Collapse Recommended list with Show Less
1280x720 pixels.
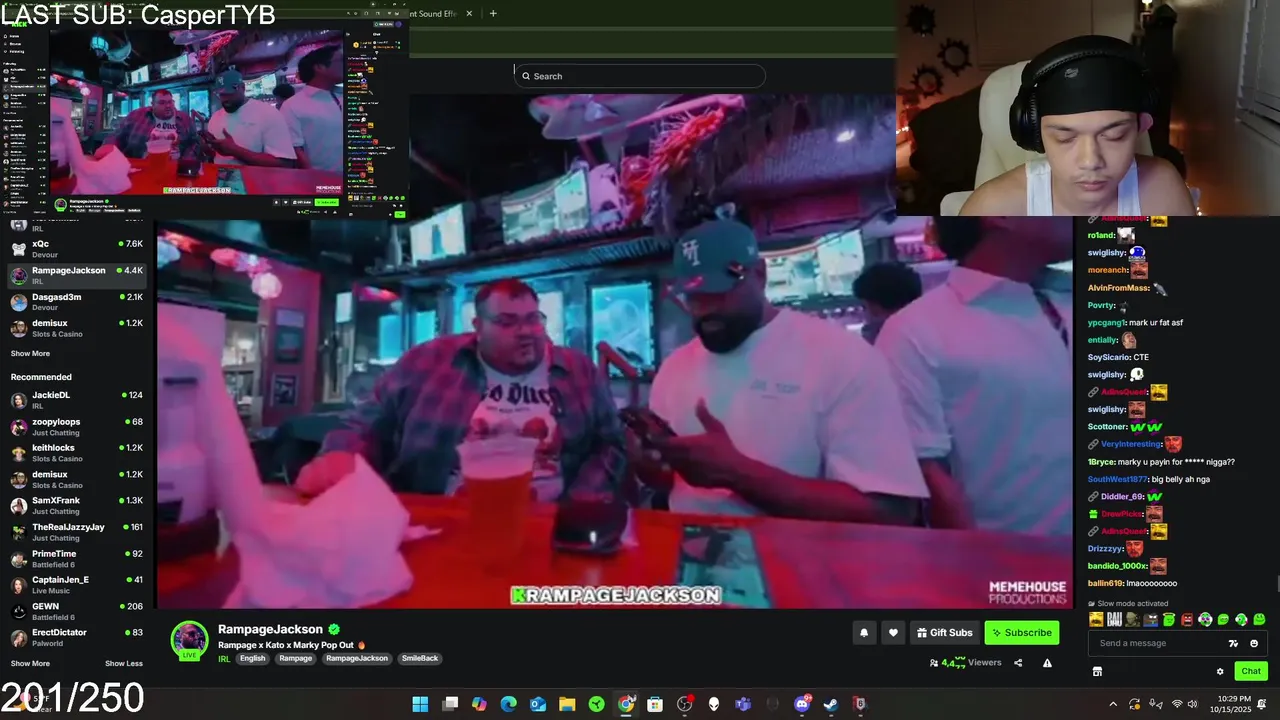pyautogui.click(x=124, y=663)
